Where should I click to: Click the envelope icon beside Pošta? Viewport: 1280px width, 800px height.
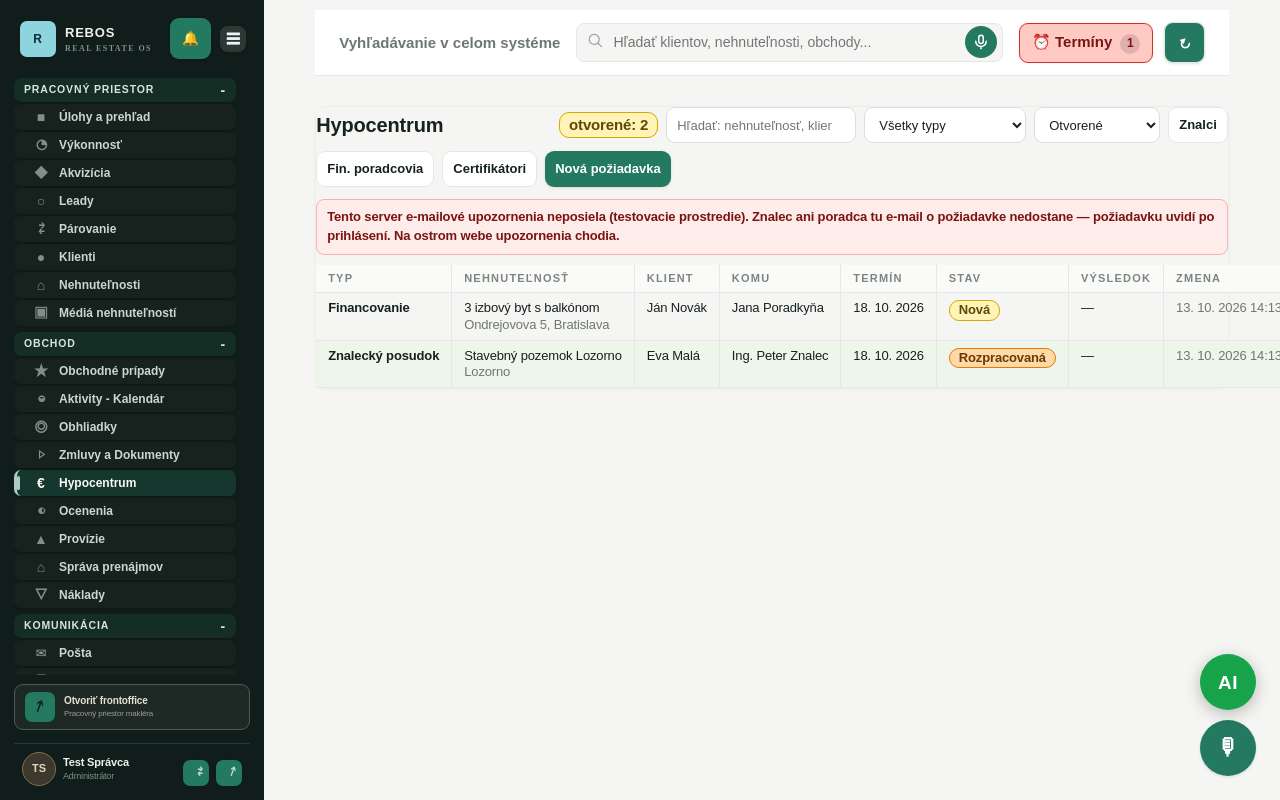[41, 653]
